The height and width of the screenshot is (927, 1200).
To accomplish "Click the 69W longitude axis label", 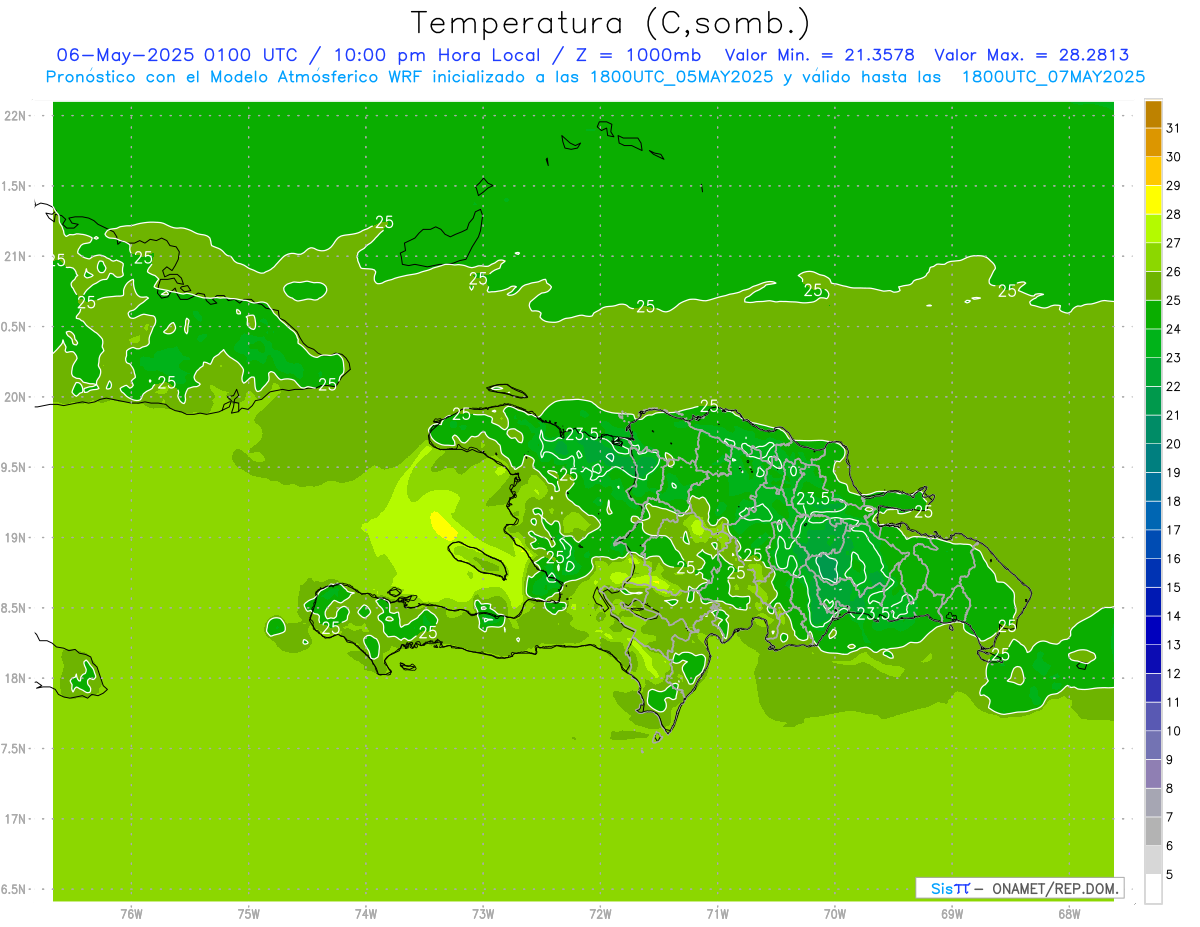I will coord(952,914).
